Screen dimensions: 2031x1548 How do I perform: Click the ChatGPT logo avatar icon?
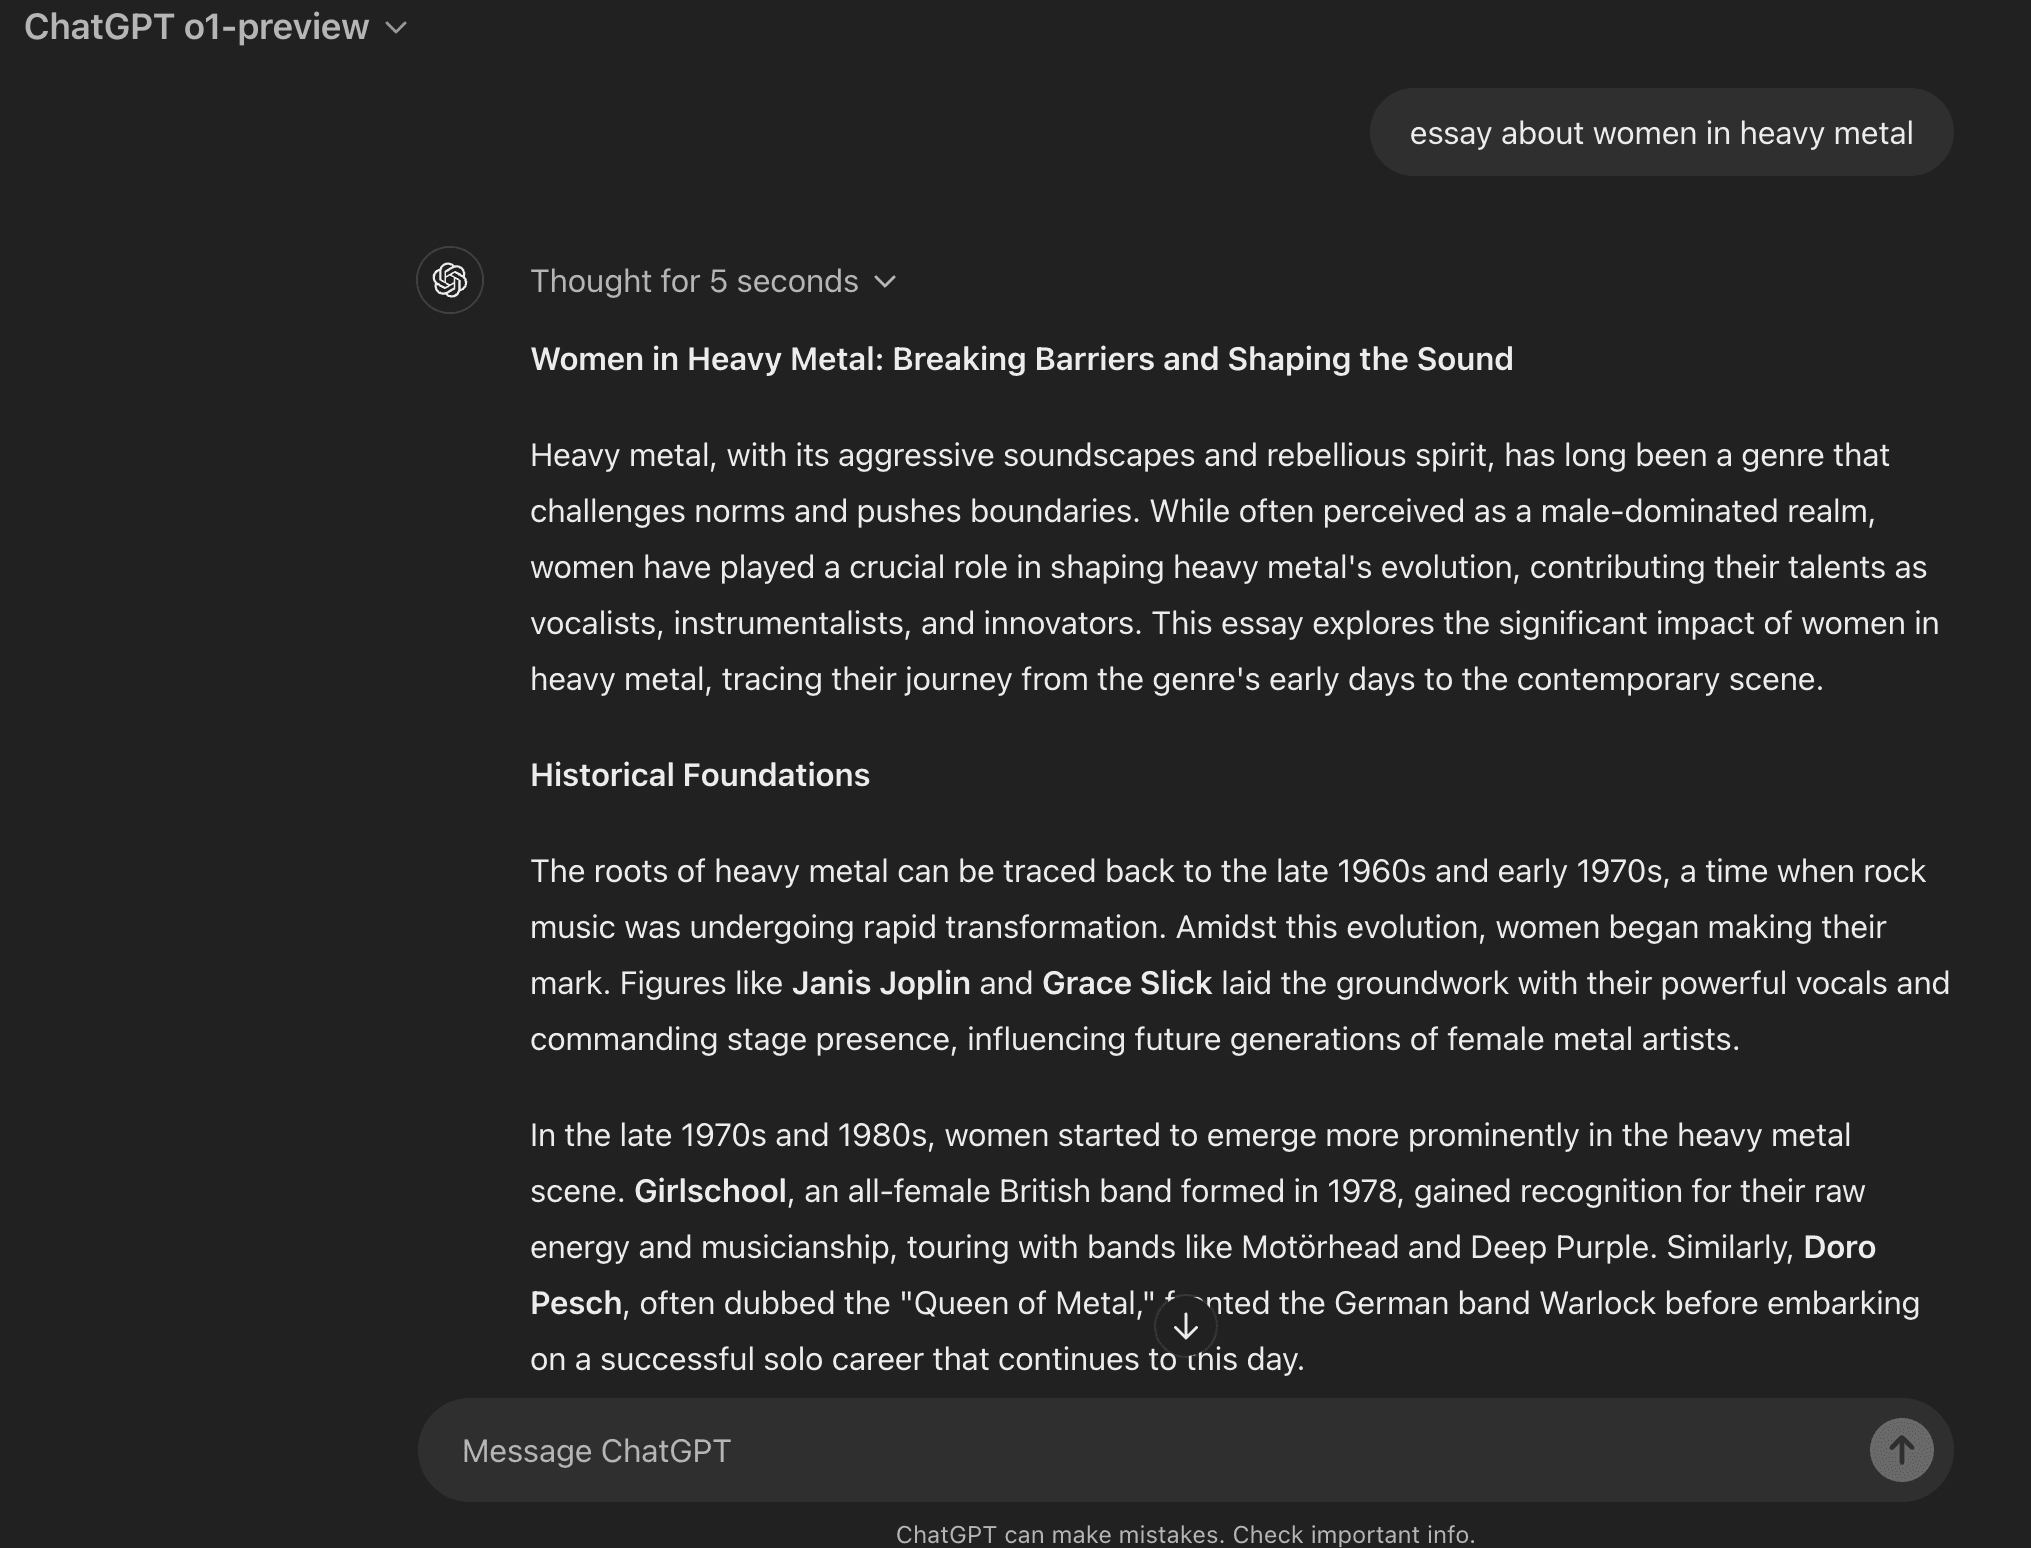pyautogui.click(x=450, y=280)
